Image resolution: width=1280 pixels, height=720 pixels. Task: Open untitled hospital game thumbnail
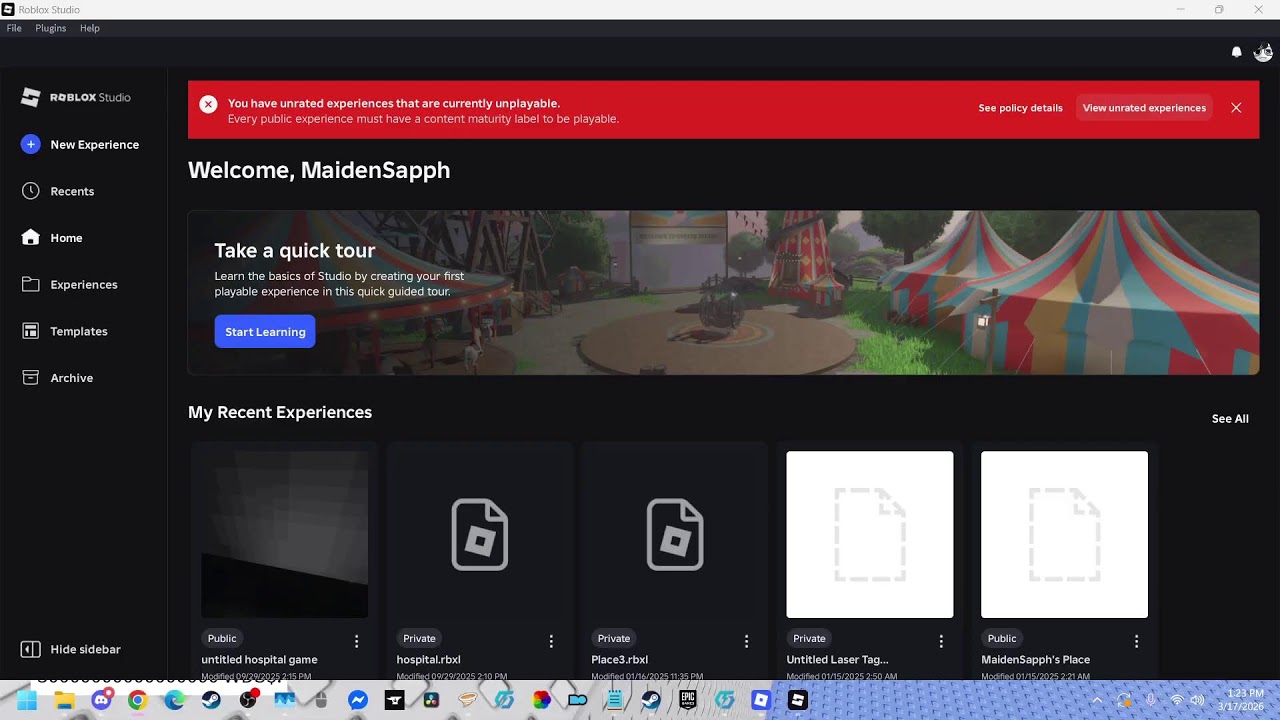(x=285, y=534)
